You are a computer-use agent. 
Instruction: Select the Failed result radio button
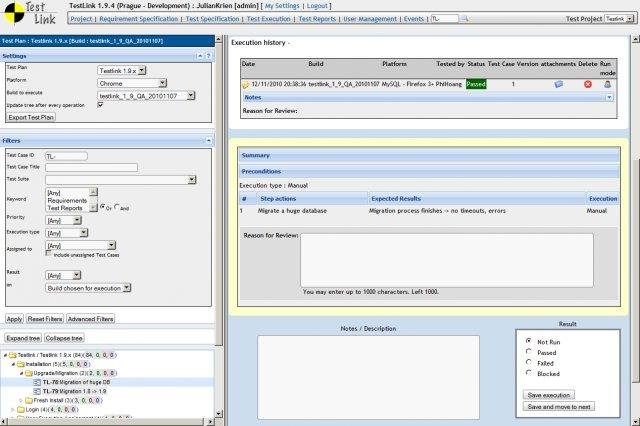tap(527, 364)
